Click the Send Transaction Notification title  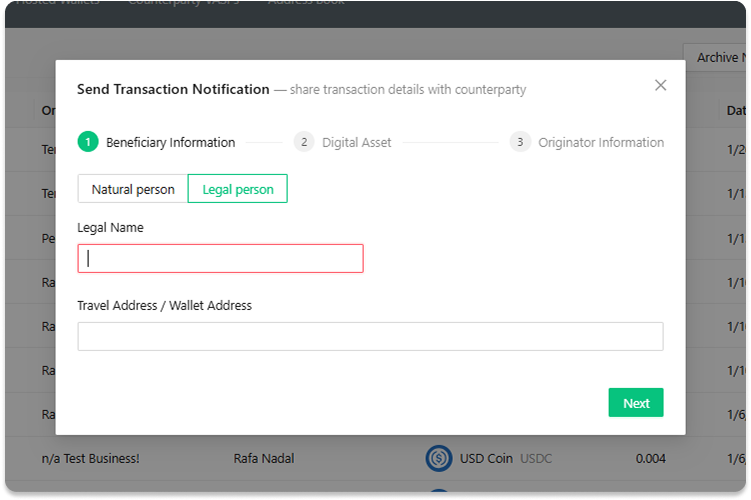[x=173, y=89]
